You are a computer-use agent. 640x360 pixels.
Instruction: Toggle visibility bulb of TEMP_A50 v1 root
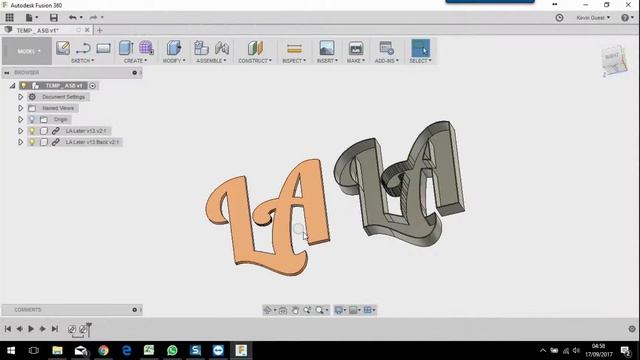pyautogui.click(x=24, y=85)
